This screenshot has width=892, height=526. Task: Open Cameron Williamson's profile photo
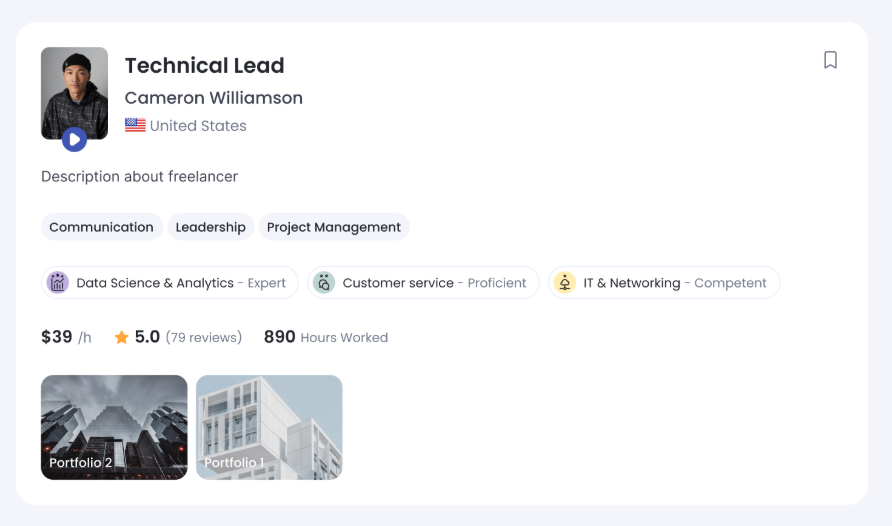point(74,88)
